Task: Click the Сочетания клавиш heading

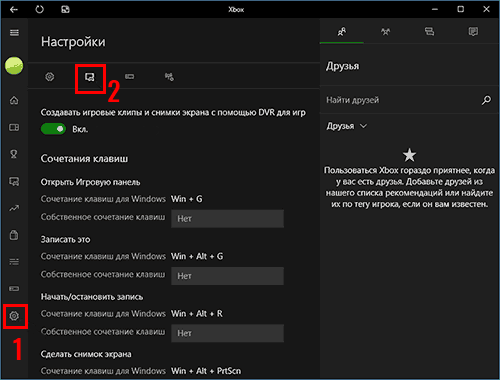Action: (84, 159)
